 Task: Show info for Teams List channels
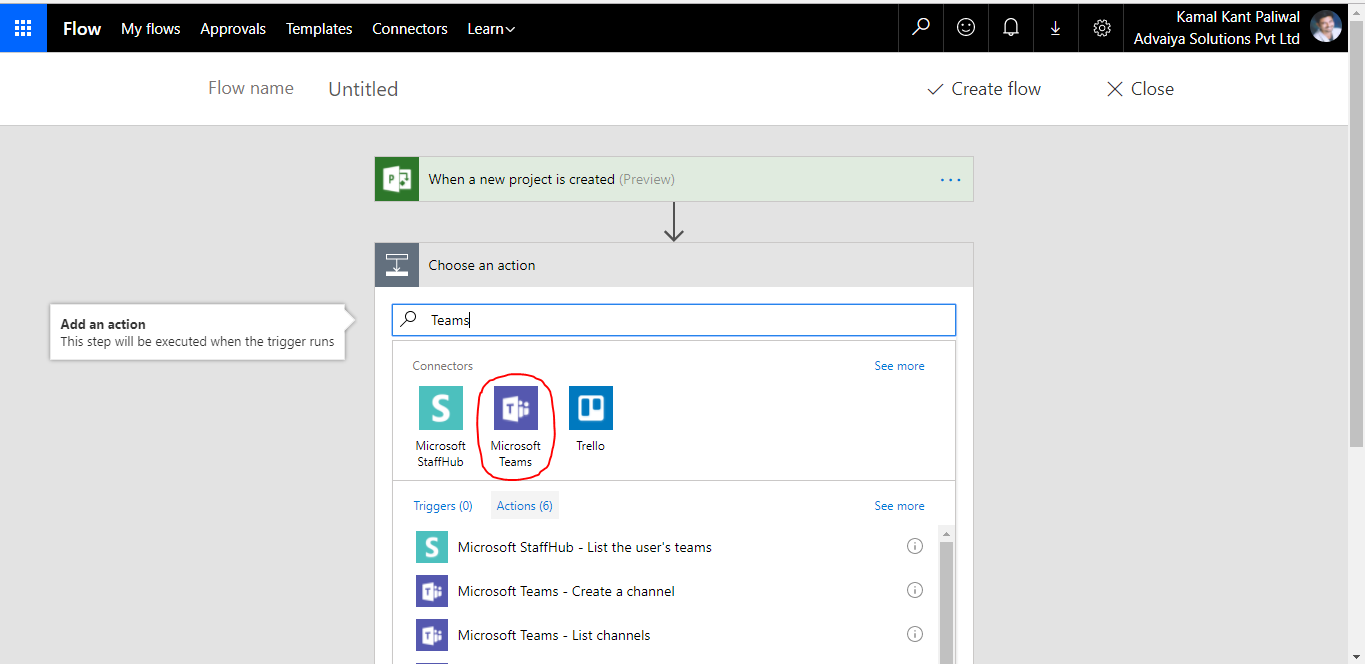pos(914,634)
